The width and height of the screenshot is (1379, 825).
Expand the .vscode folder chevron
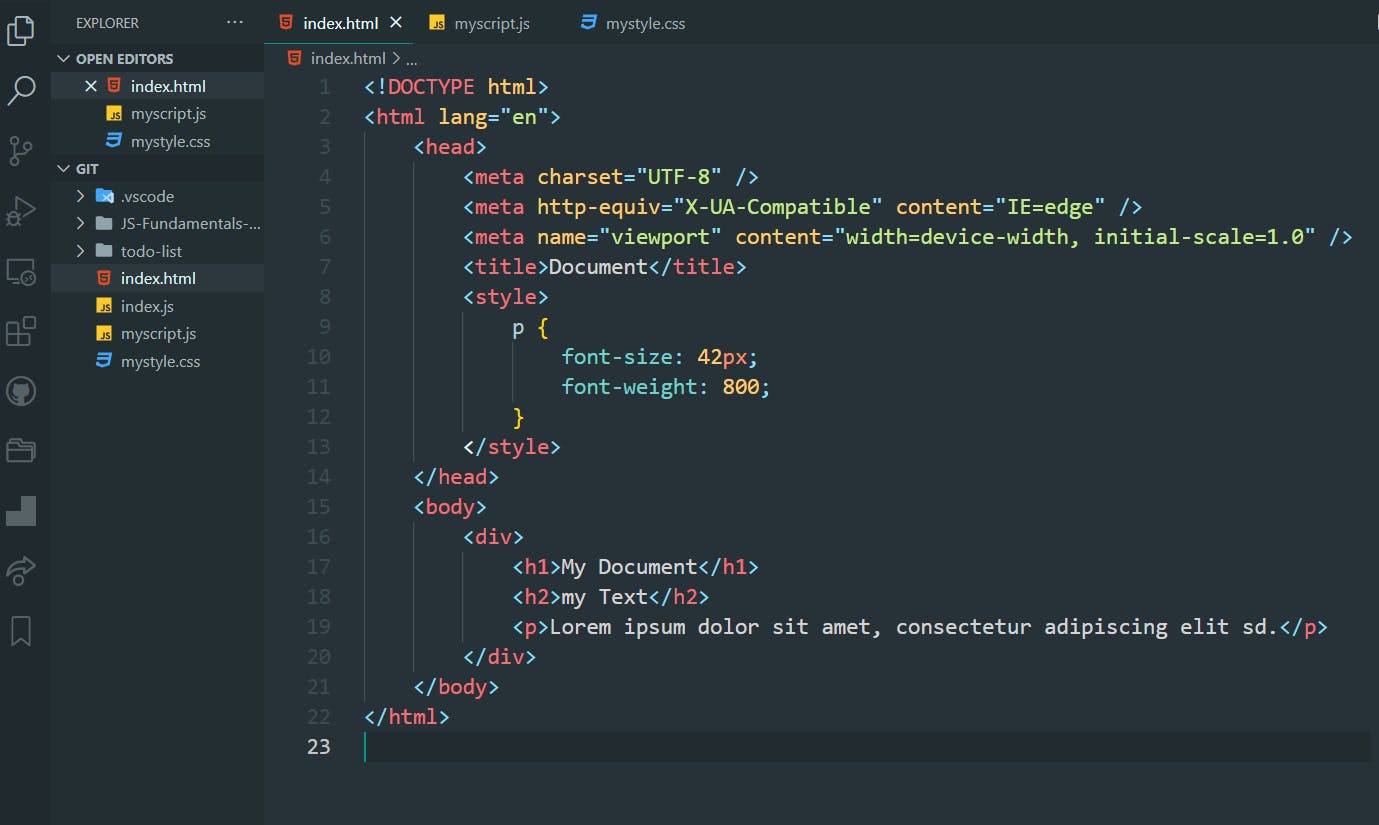point(80,196)
